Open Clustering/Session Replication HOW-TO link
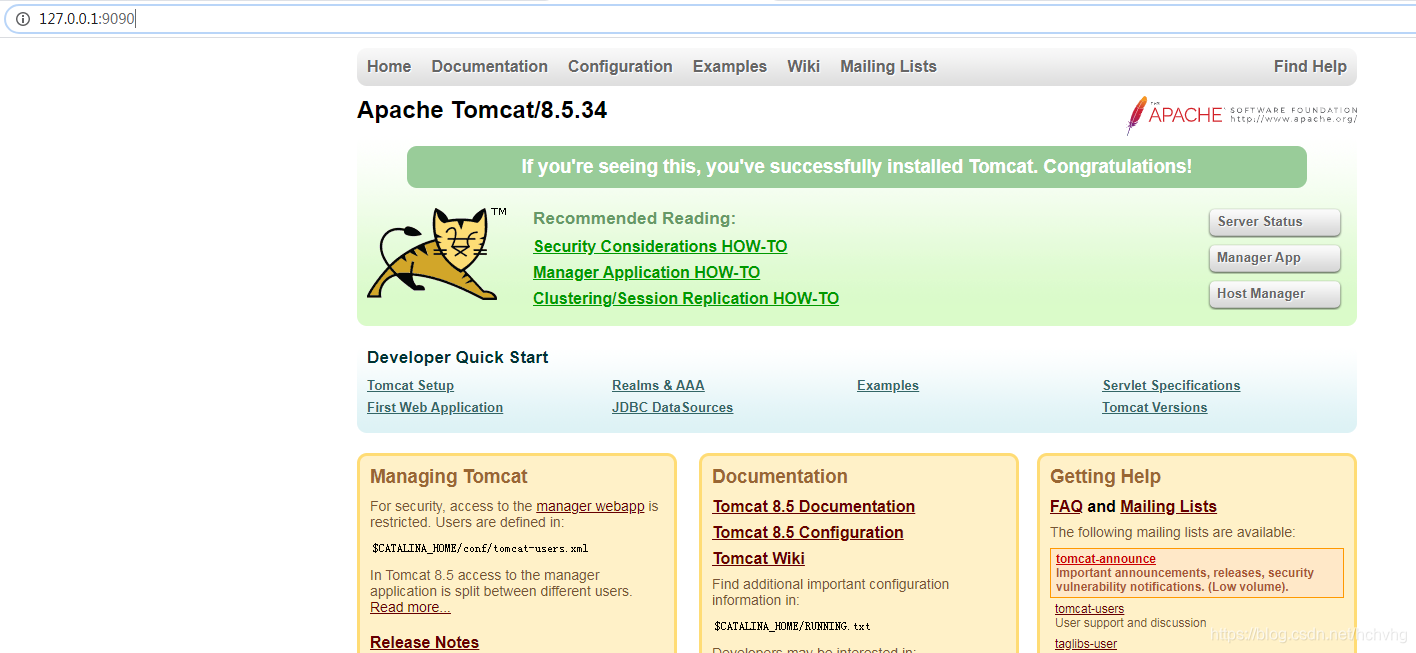This screenshot has height=653, width=1416. pos(686,298)
